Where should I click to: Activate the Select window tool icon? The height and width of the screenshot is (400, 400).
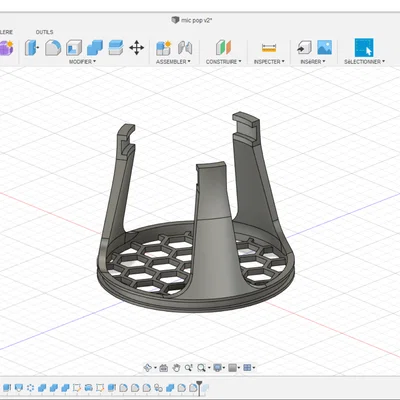[x=364, y=47]
